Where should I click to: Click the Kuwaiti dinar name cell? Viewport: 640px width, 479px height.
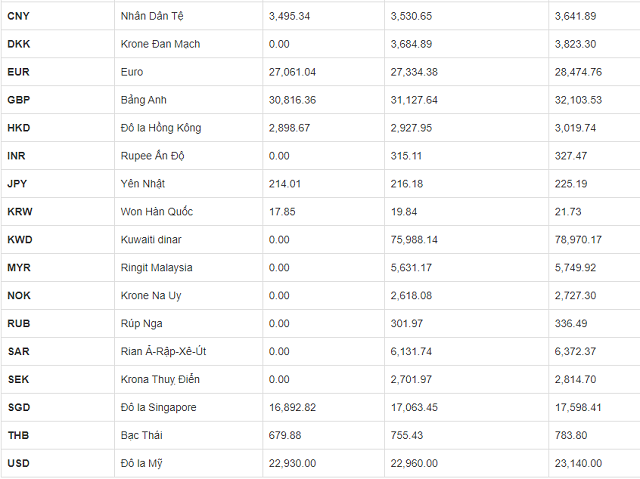[150, 240]
